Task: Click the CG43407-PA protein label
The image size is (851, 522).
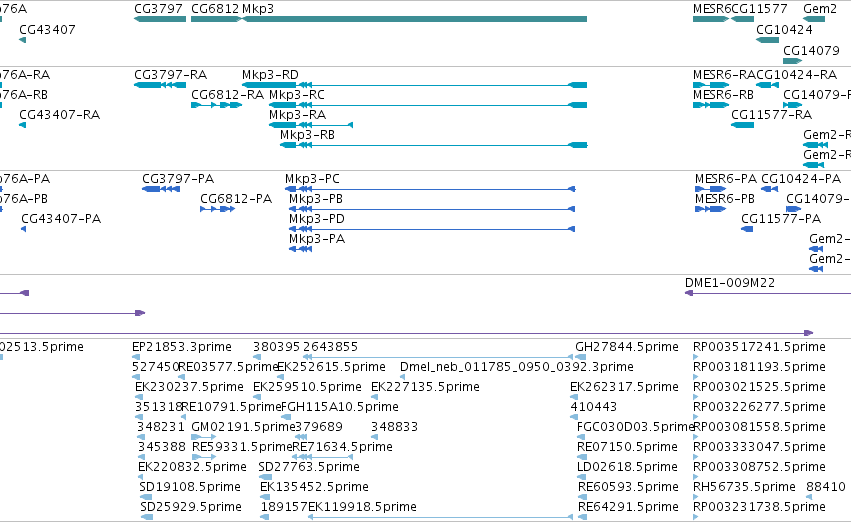Action: (61, 219)
